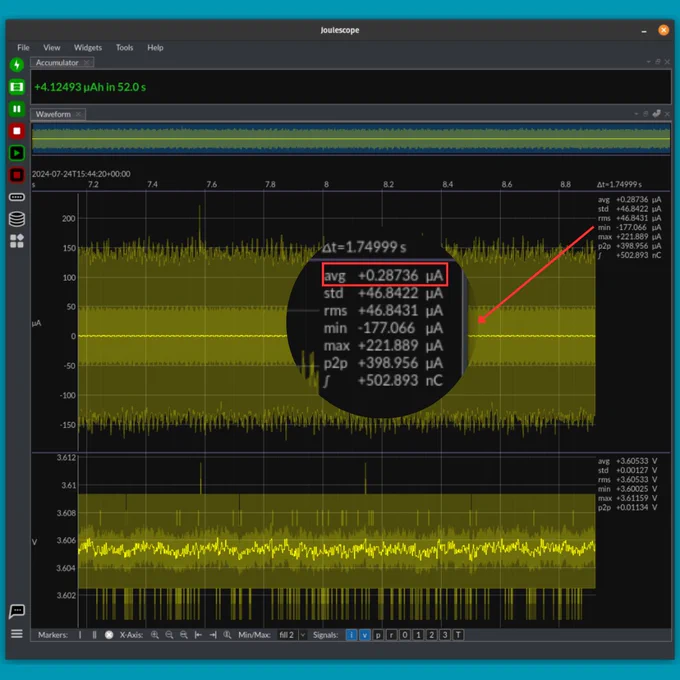Screen dimensions: 680x680
Task: Toggle the signal 1 button
Action: point(418,635)
